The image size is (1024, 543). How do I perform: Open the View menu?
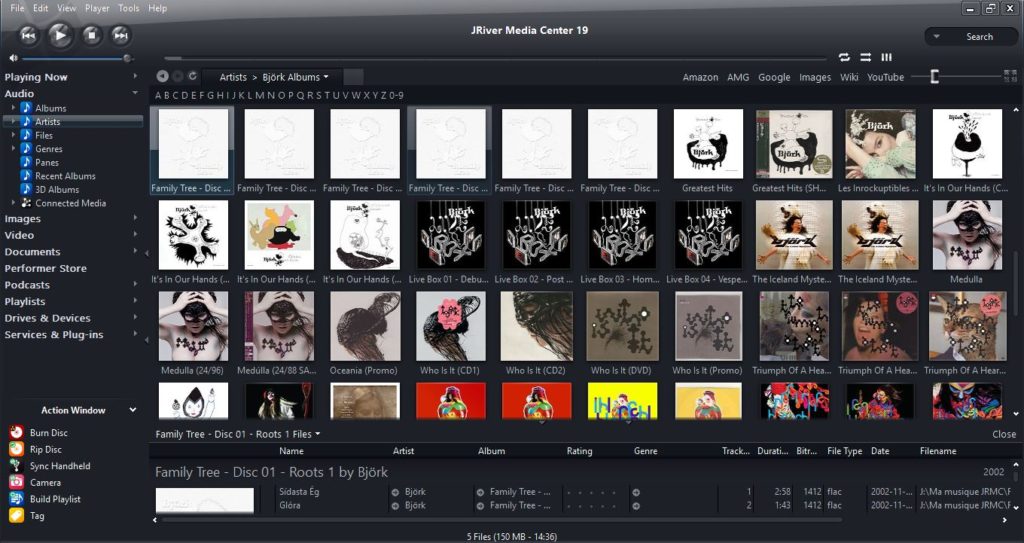pyautogui.click(x=67, y=8)
